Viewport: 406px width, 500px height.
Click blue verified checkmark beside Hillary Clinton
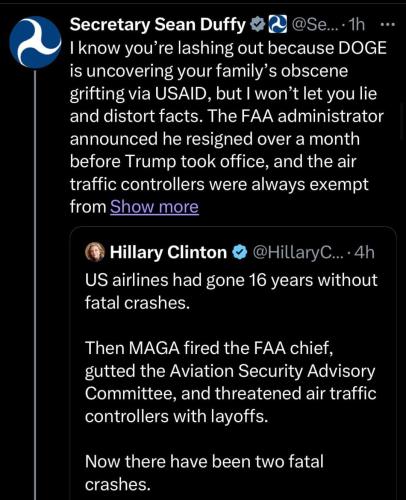click(240, 253)
